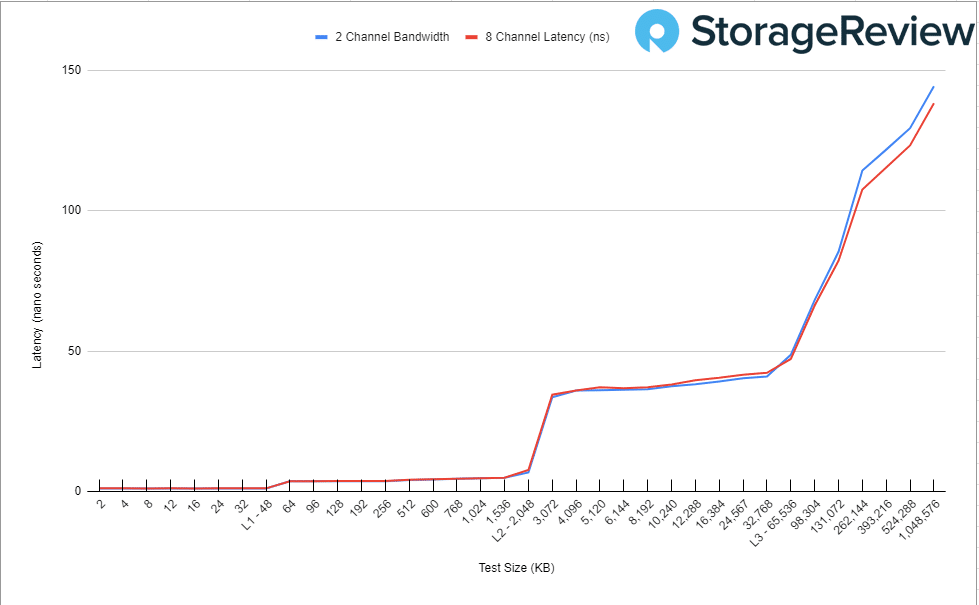This screenshot has height=605, width=979.
Task: Select the x-axis tick label "12"
Action: point(170,506)
